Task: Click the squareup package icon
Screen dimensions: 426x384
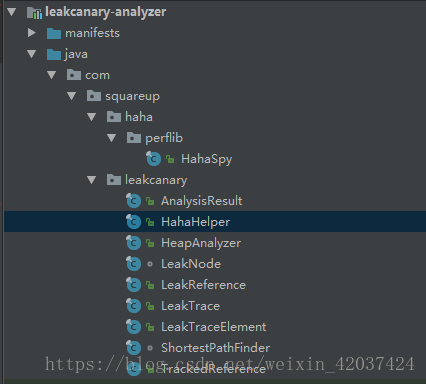Action: (94, 96)
